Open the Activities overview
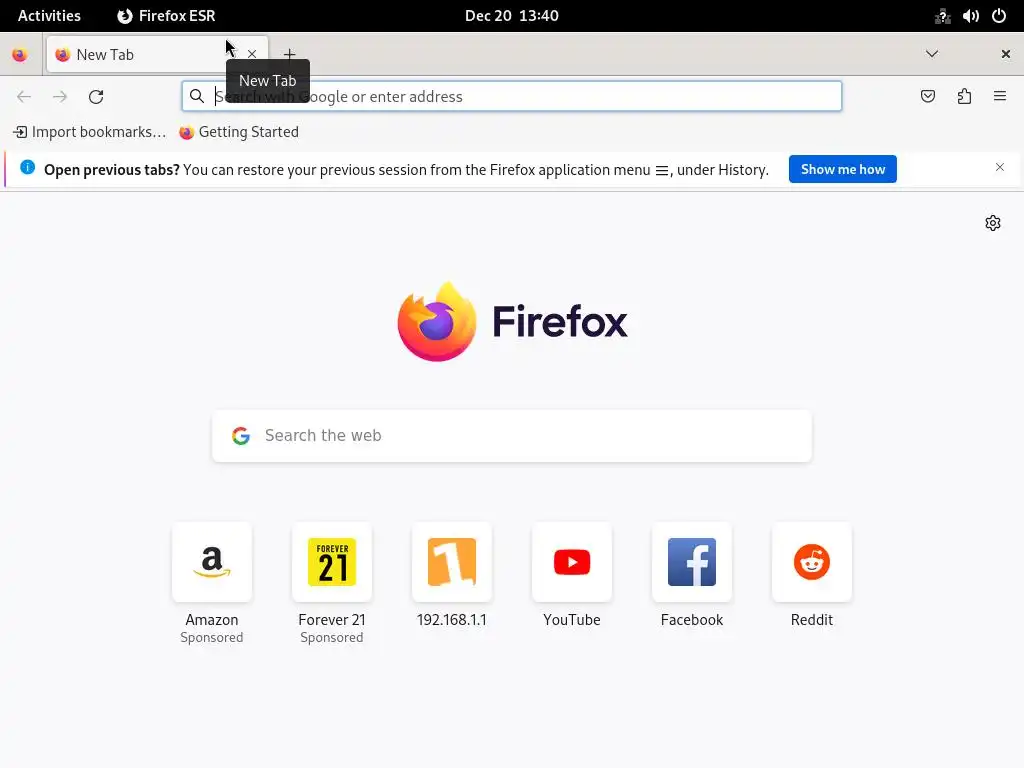The image size is (1024, 768). (x=49, y=16)
